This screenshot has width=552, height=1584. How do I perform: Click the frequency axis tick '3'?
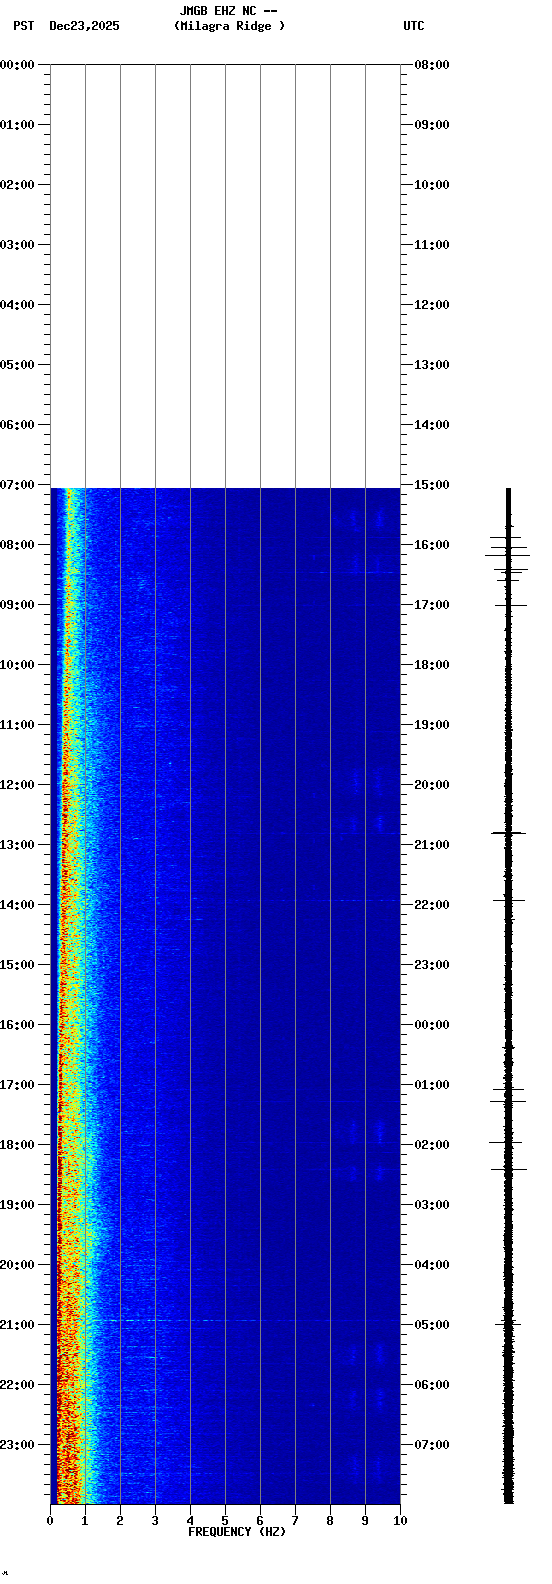click(x=155, y=1521)
